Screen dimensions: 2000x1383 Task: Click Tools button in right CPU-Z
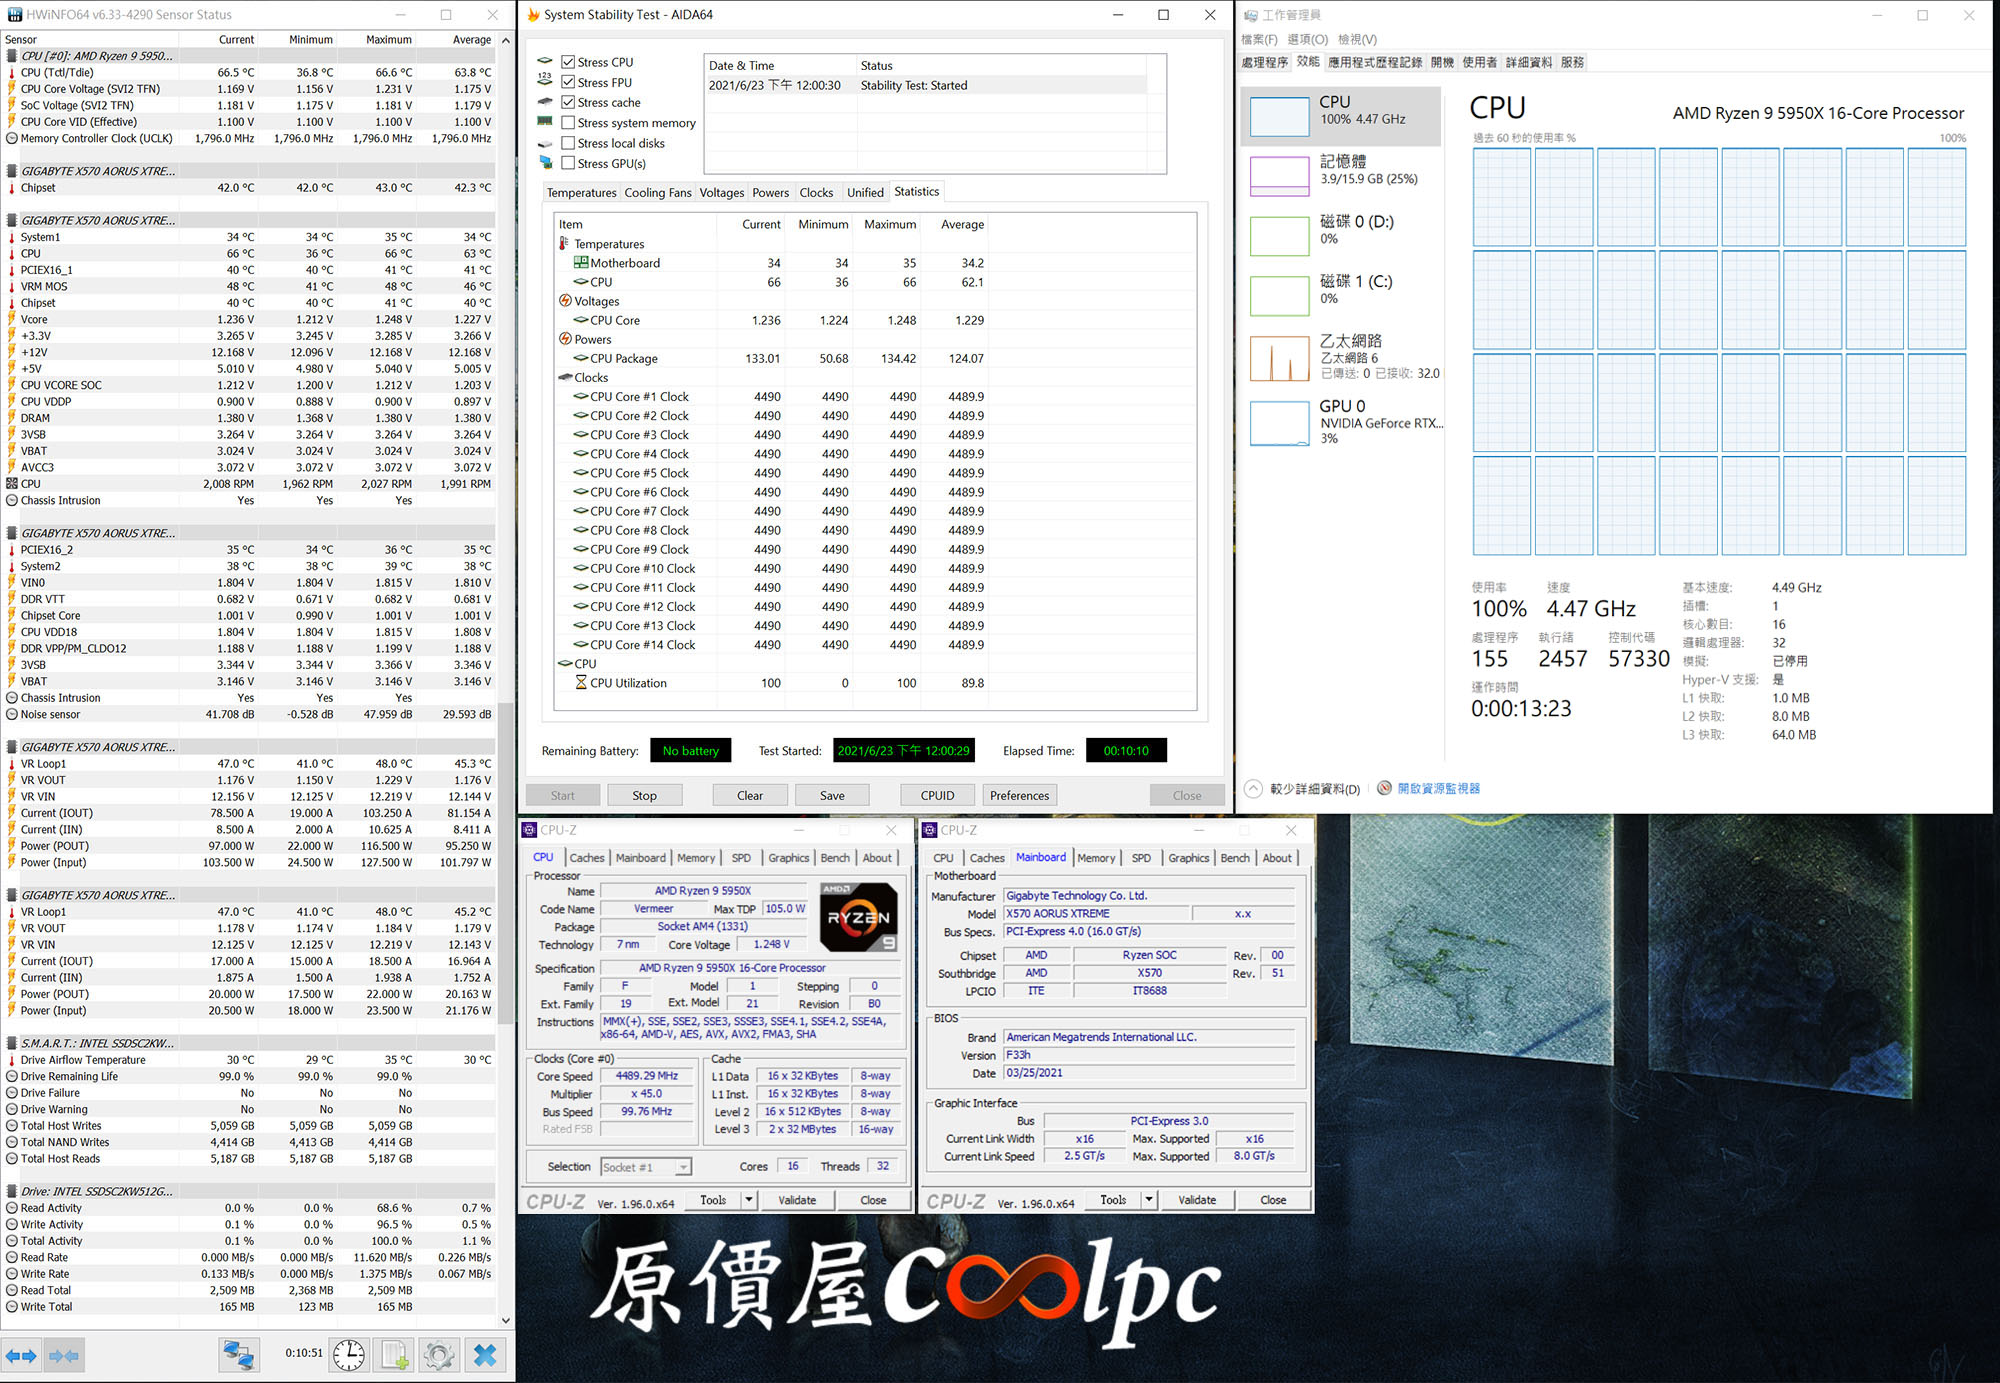click(x=1112, y=1199)
